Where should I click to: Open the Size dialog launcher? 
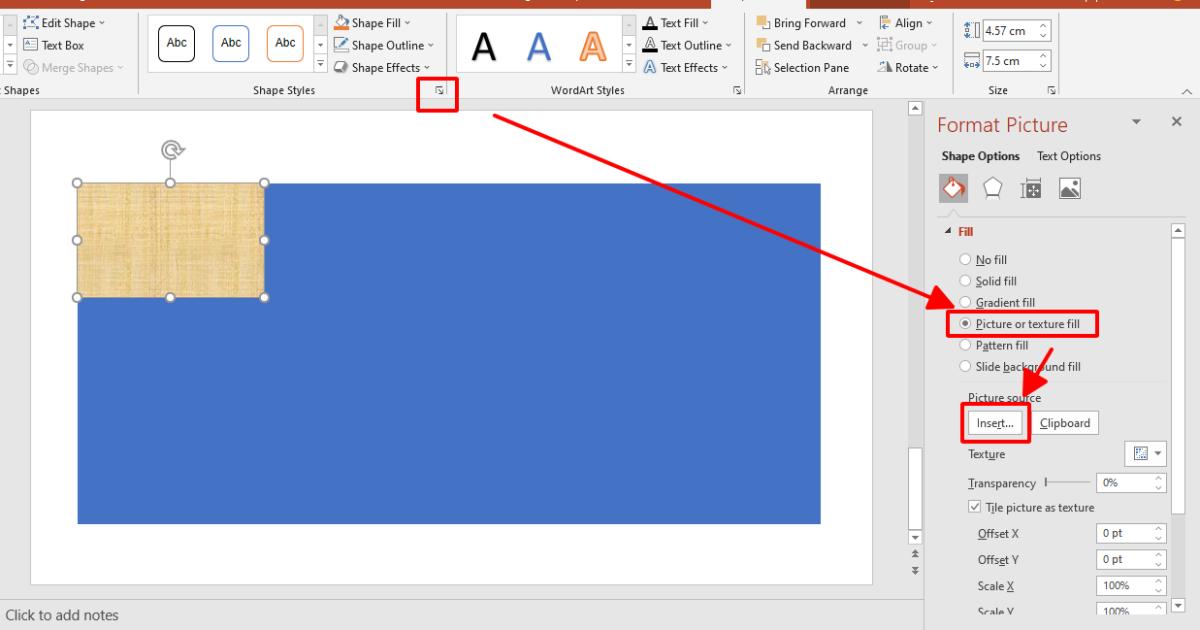[x=1051, y=91]
